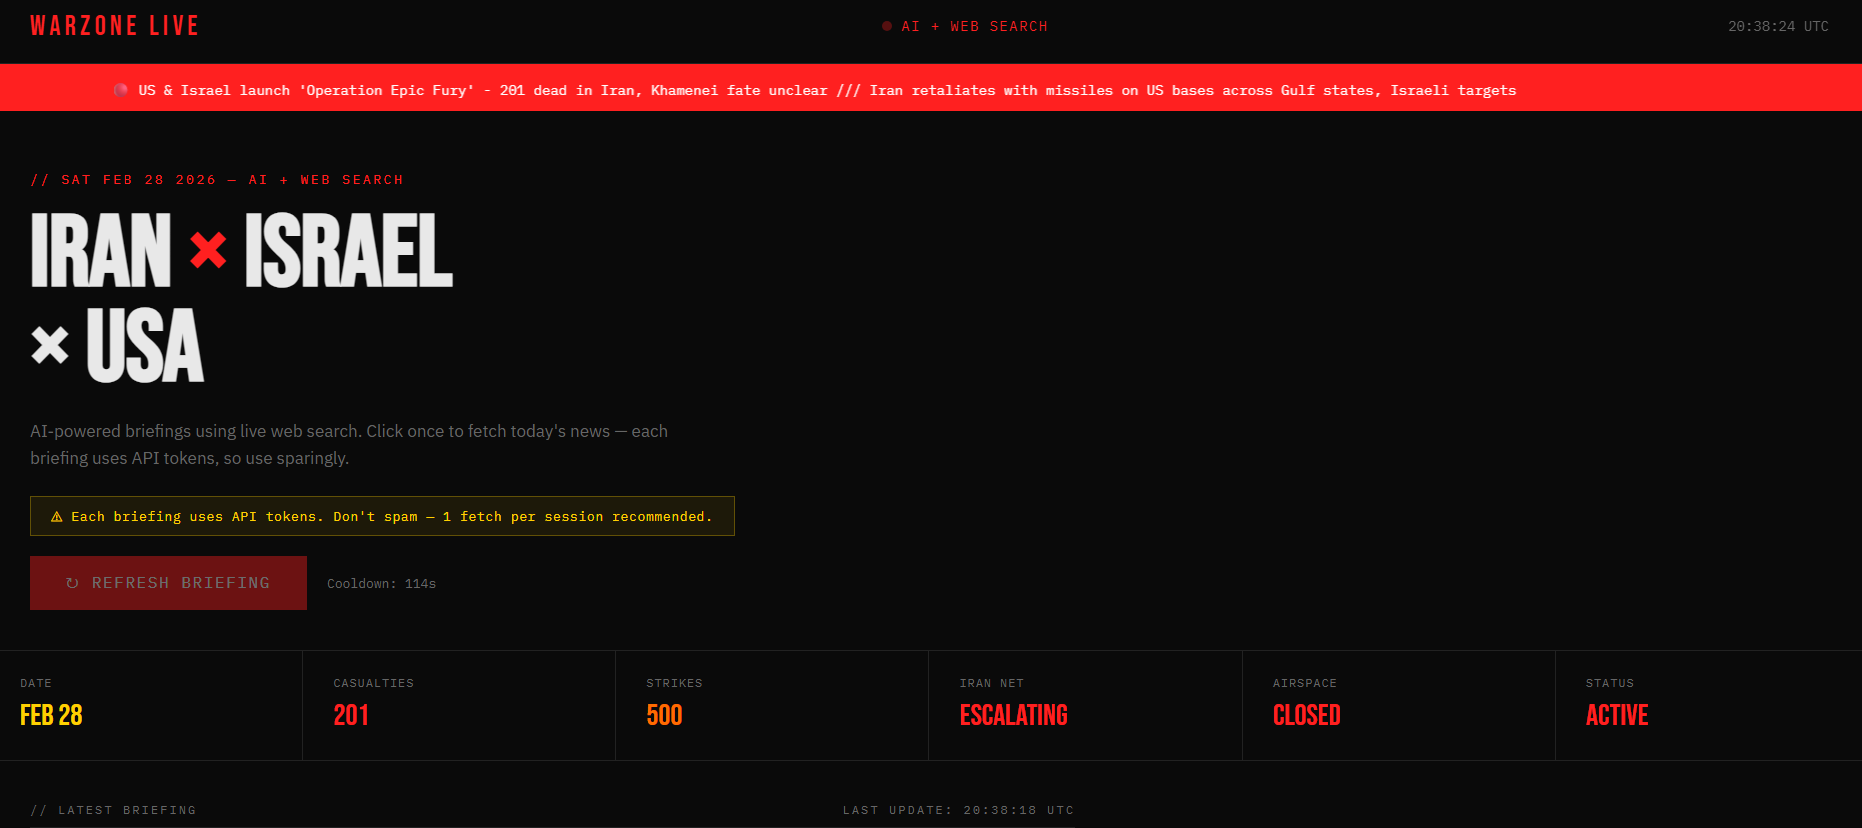
Task: Click the STRIKES value 500
Action: pos(664,715)
